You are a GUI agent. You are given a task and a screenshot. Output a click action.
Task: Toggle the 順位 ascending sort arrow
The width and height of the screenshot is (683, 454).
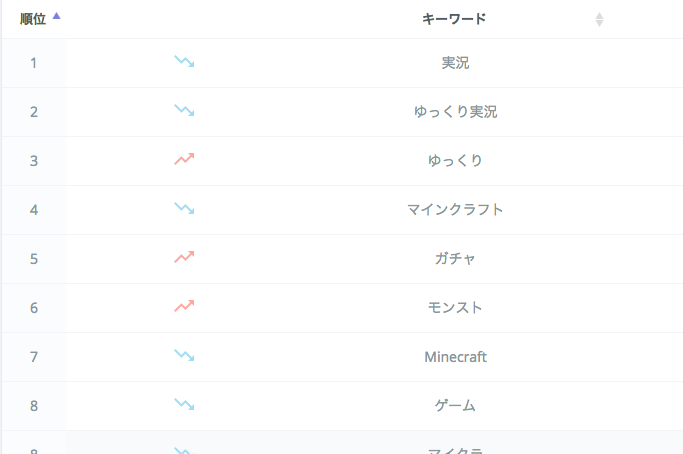56,16
